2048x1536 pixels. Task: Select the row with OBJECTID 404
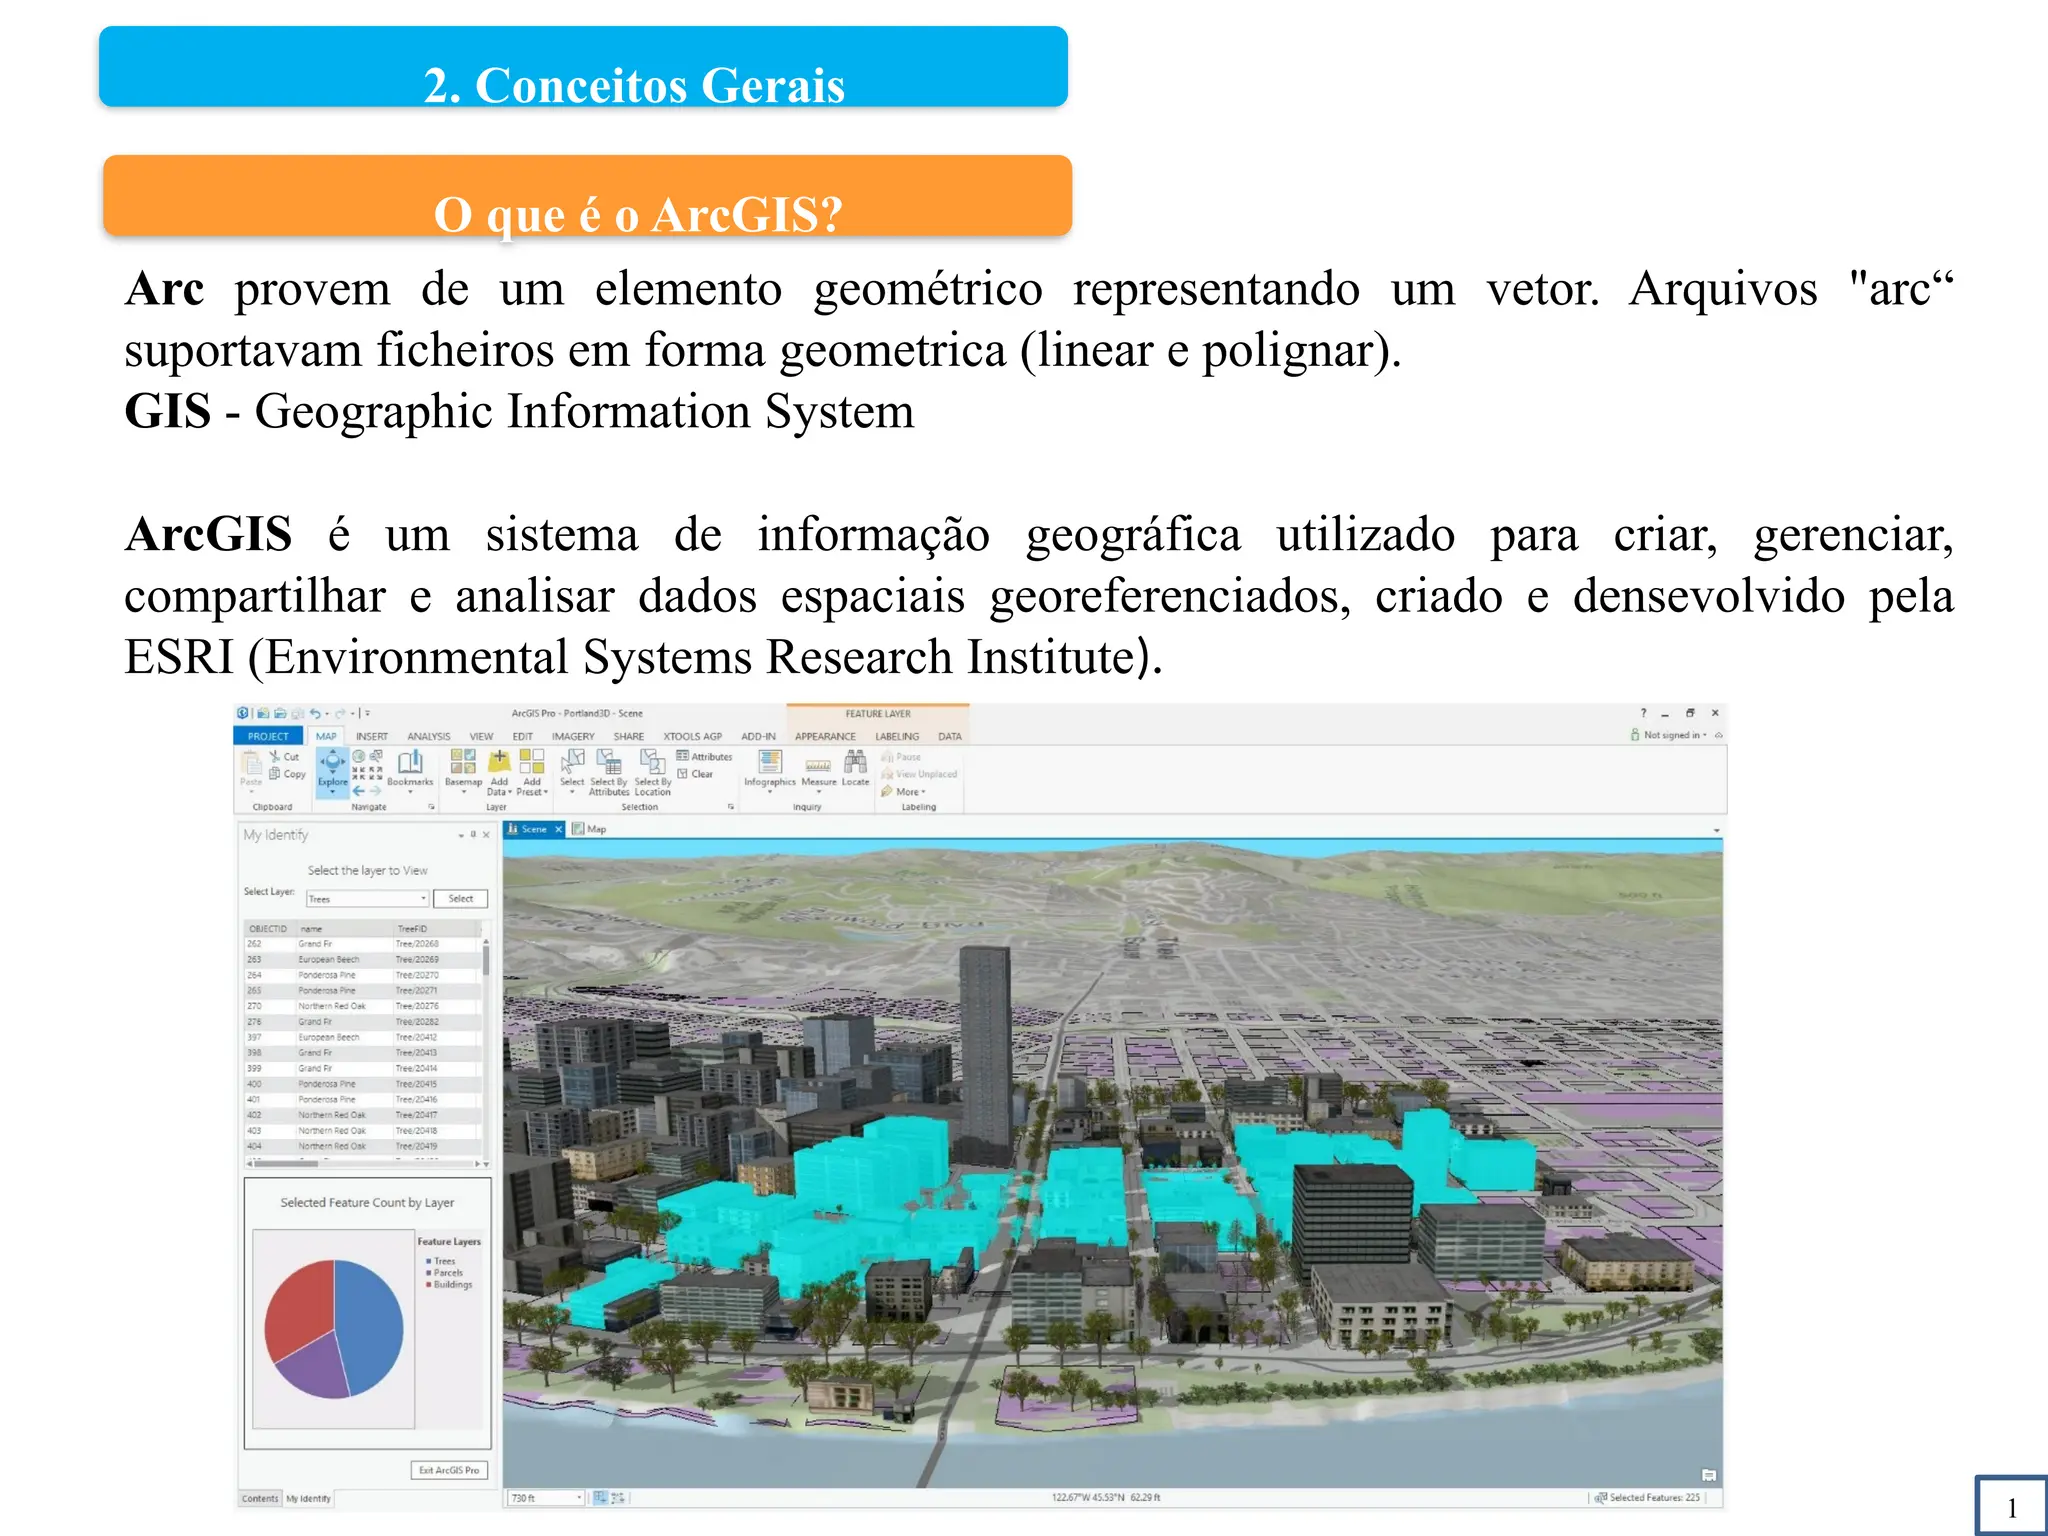[363, 1146]
